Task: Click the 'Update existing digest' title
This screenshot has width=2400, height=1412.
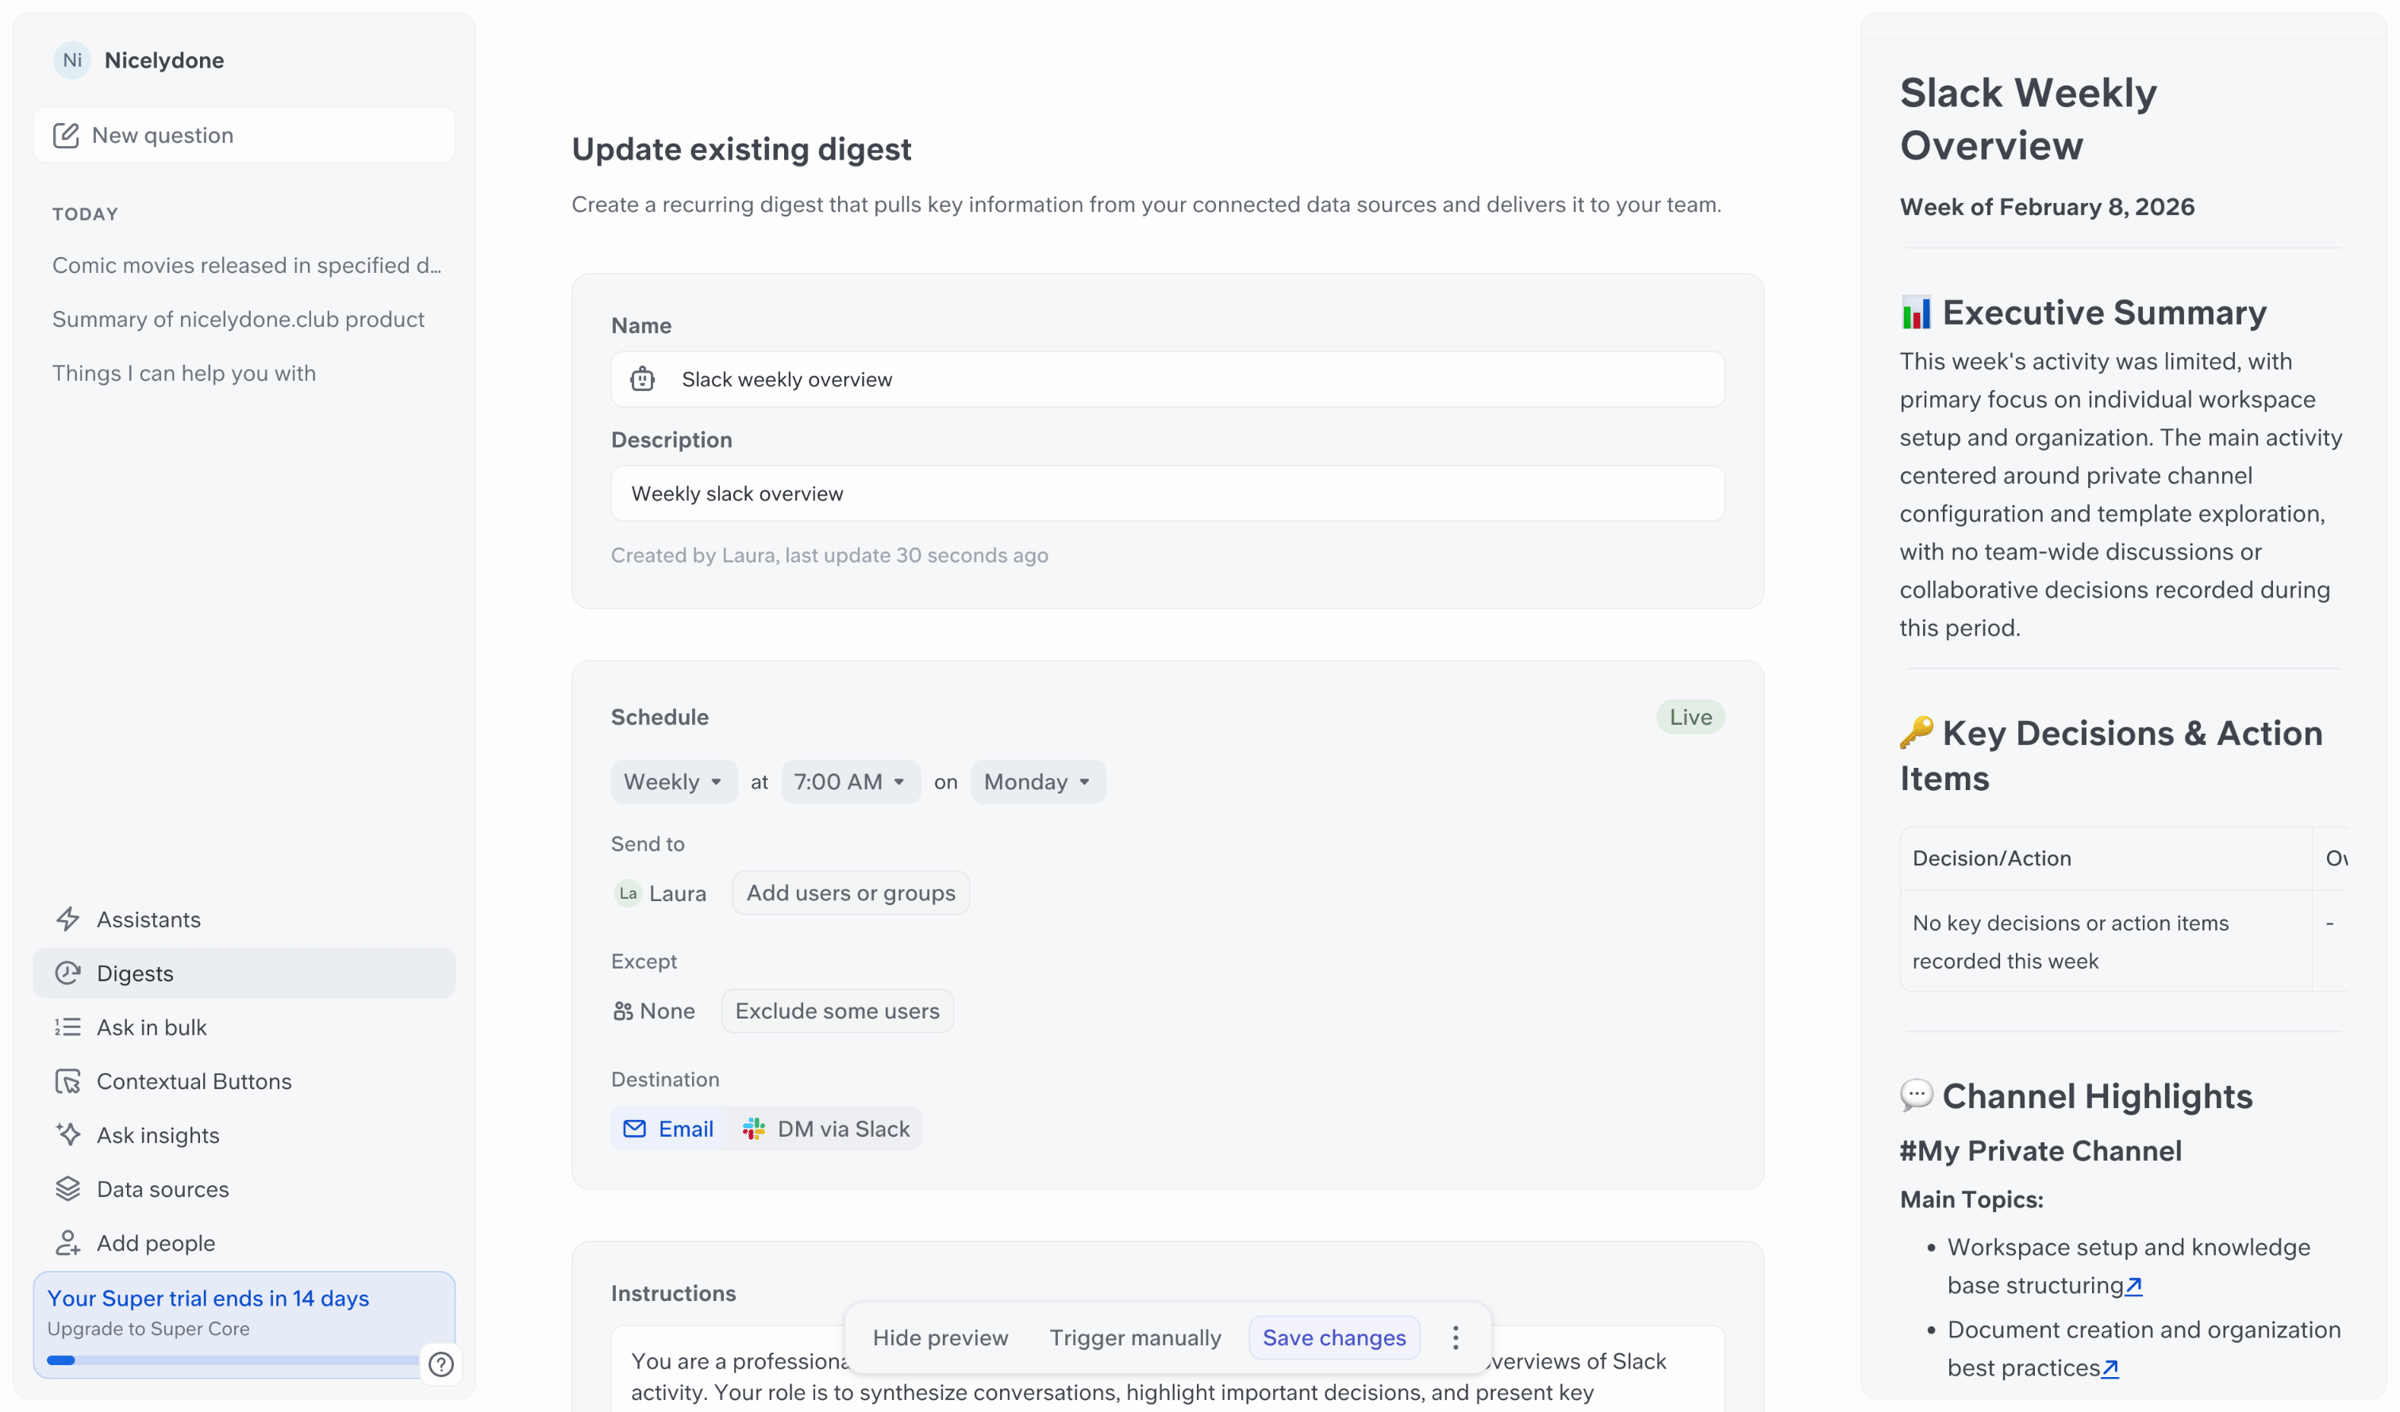Action: pos(742,149)
